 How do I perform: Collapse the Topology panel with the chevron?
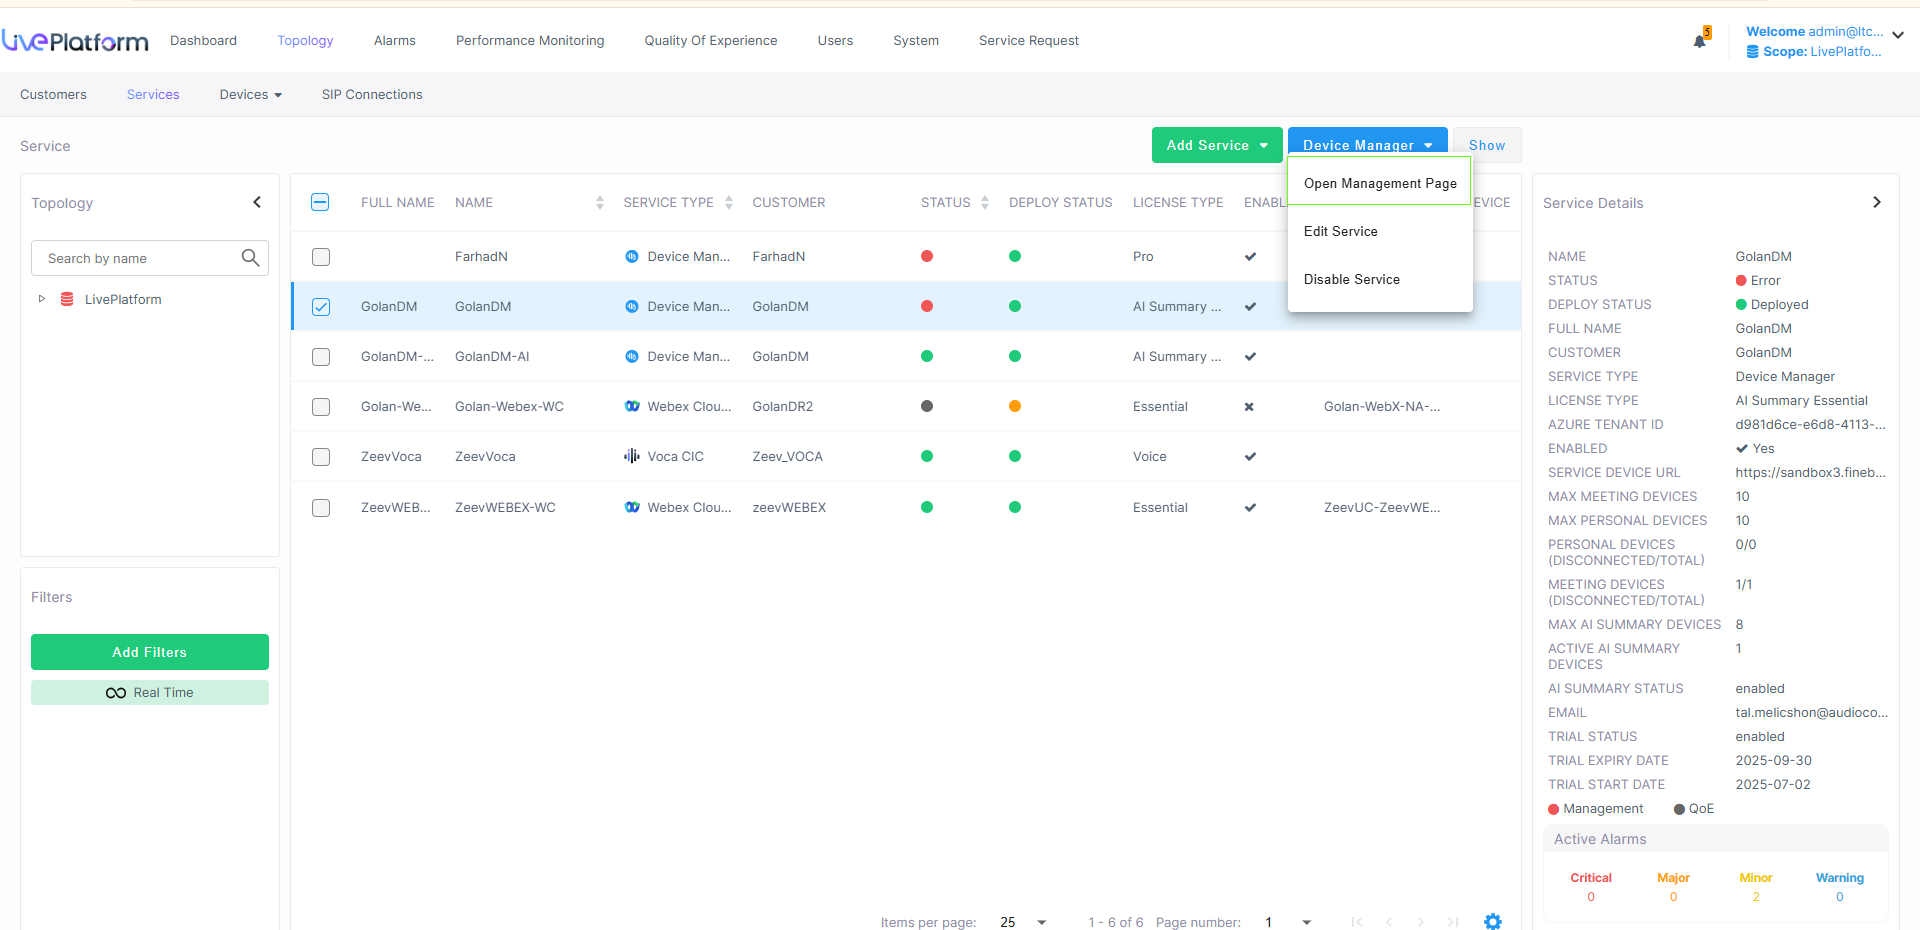(x=257, y=202)
